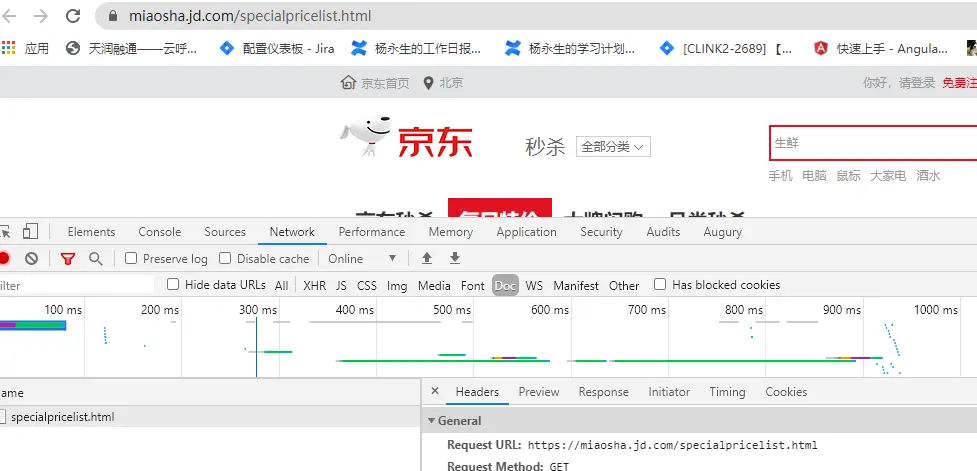Select the Network panel tab
The height and width of the screenshot is (471, 977).
(292, 232)
